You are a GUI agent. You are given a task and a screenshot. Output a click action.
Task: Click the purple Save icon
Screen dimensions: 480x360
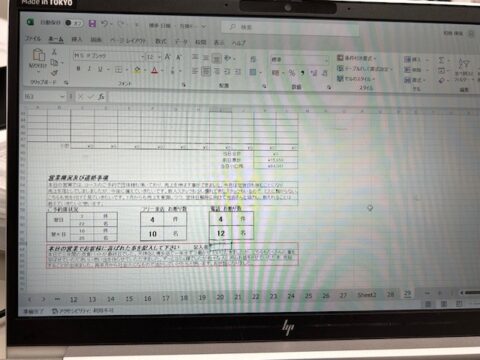[92, 23]
